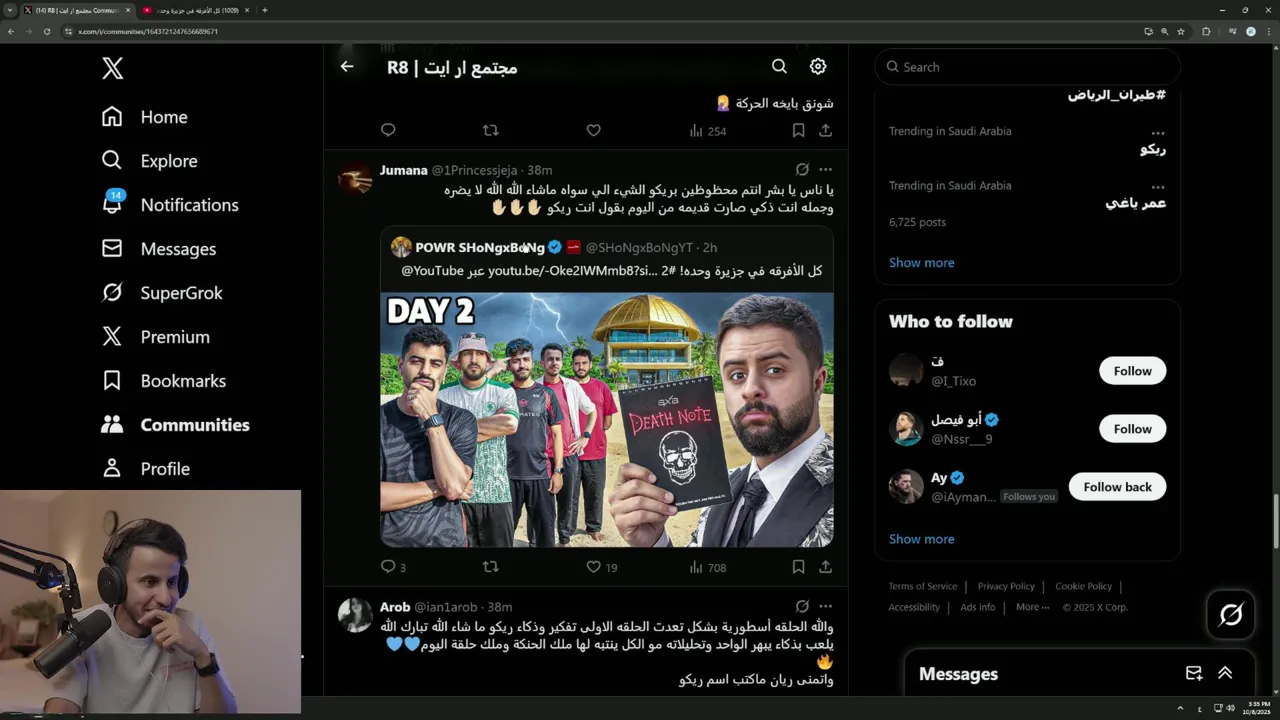1280x720 pixels.
Task: Click the browser address bar
Action: point(600,31)
